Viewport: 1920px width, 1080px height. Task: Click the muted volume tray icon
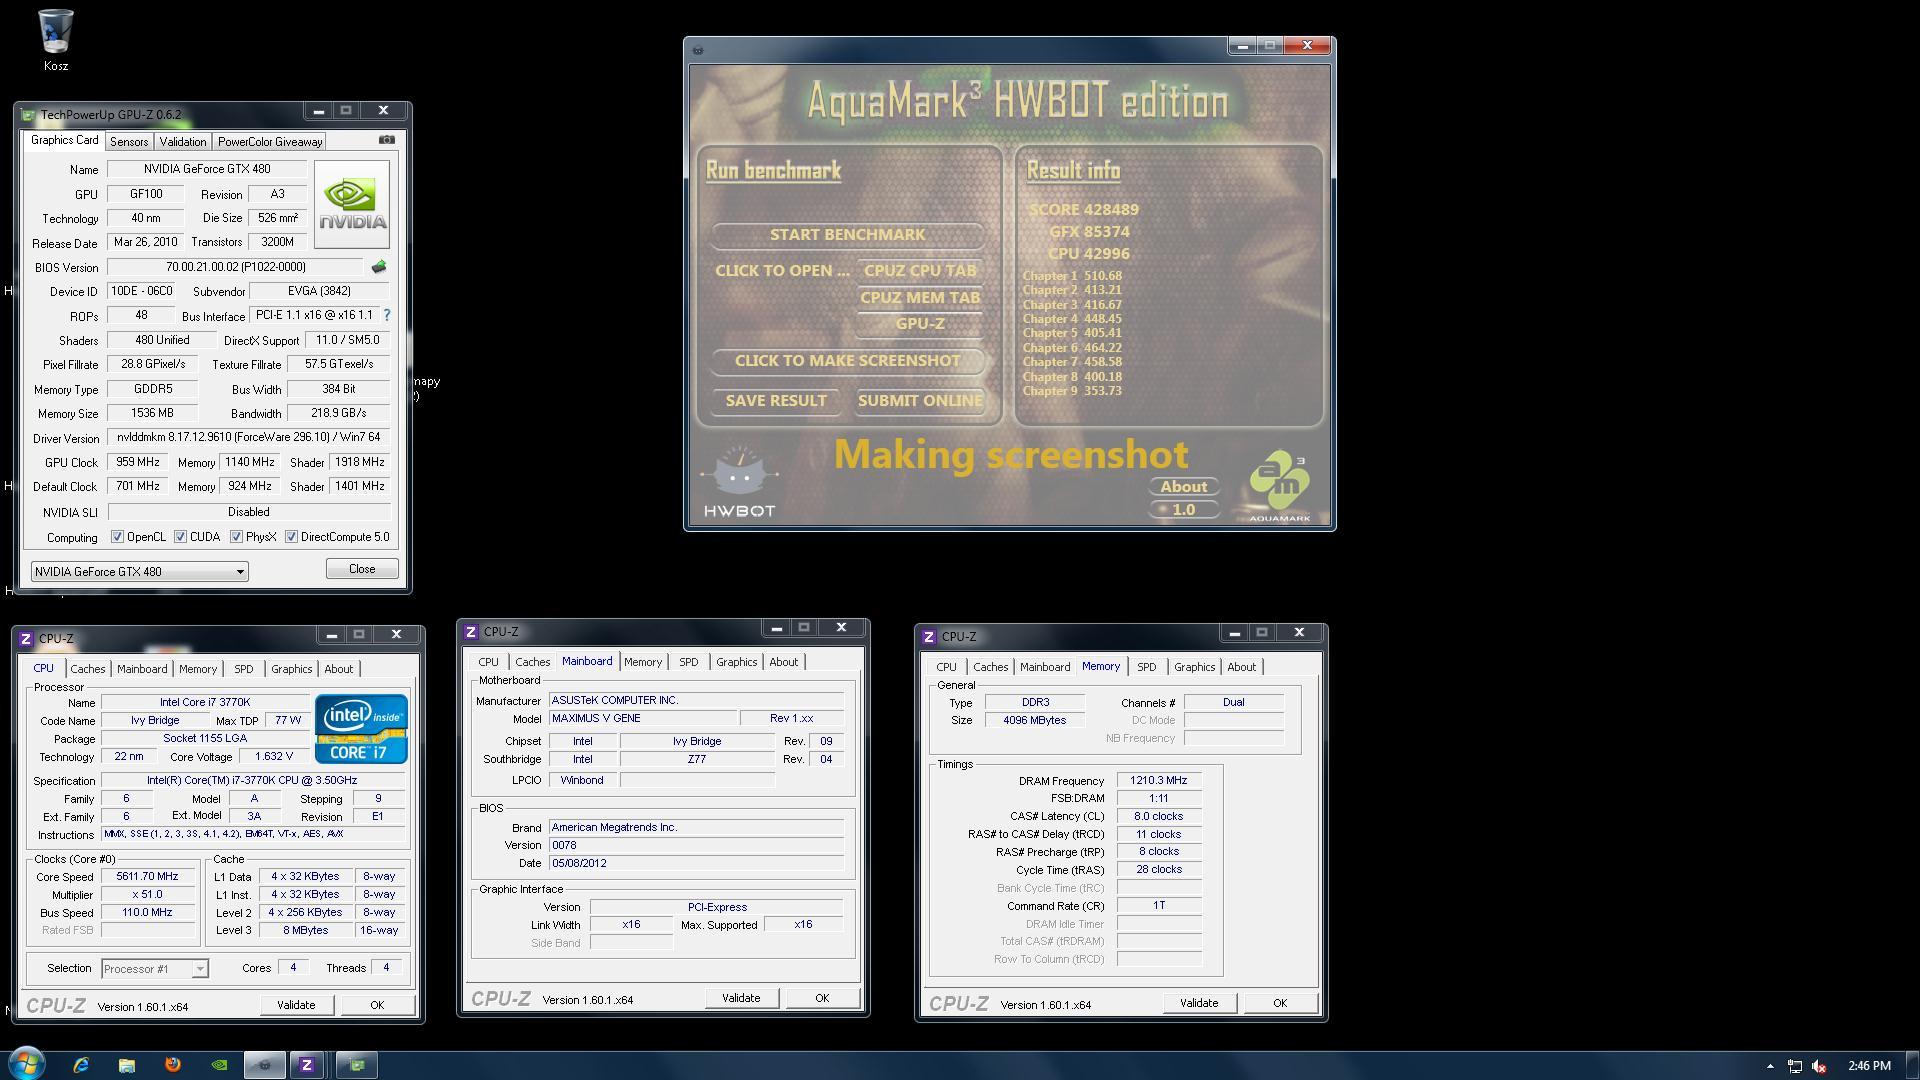point(1819,1066)
